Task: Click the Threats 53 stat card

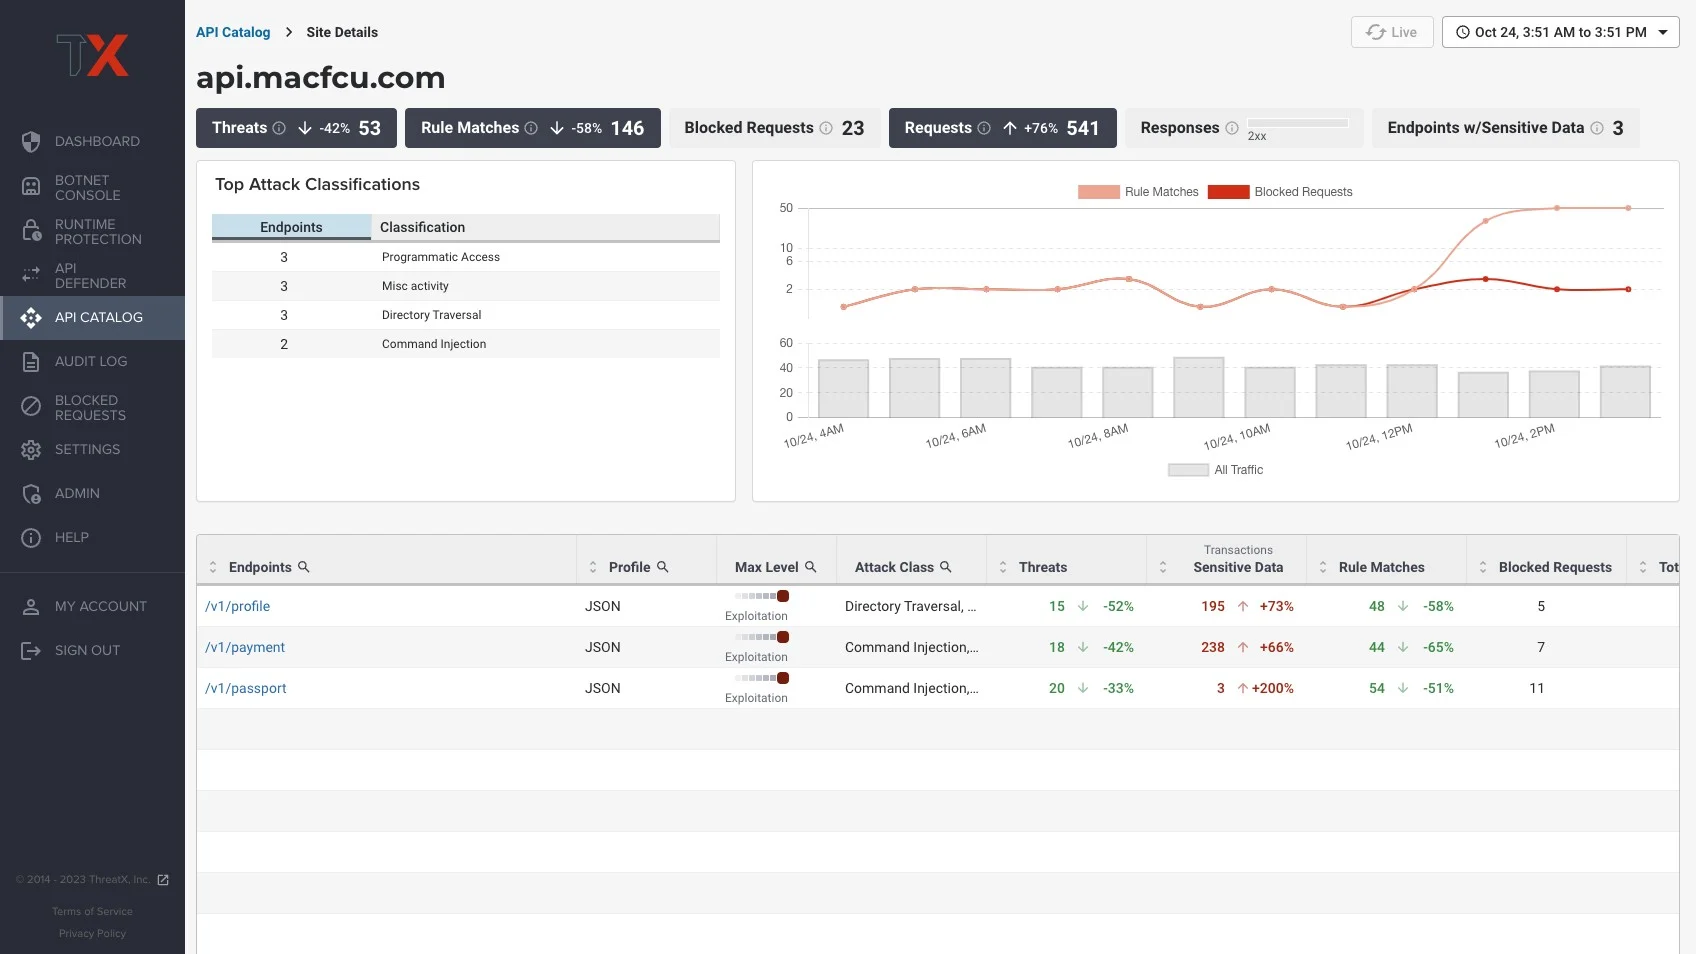Action: 296,128
